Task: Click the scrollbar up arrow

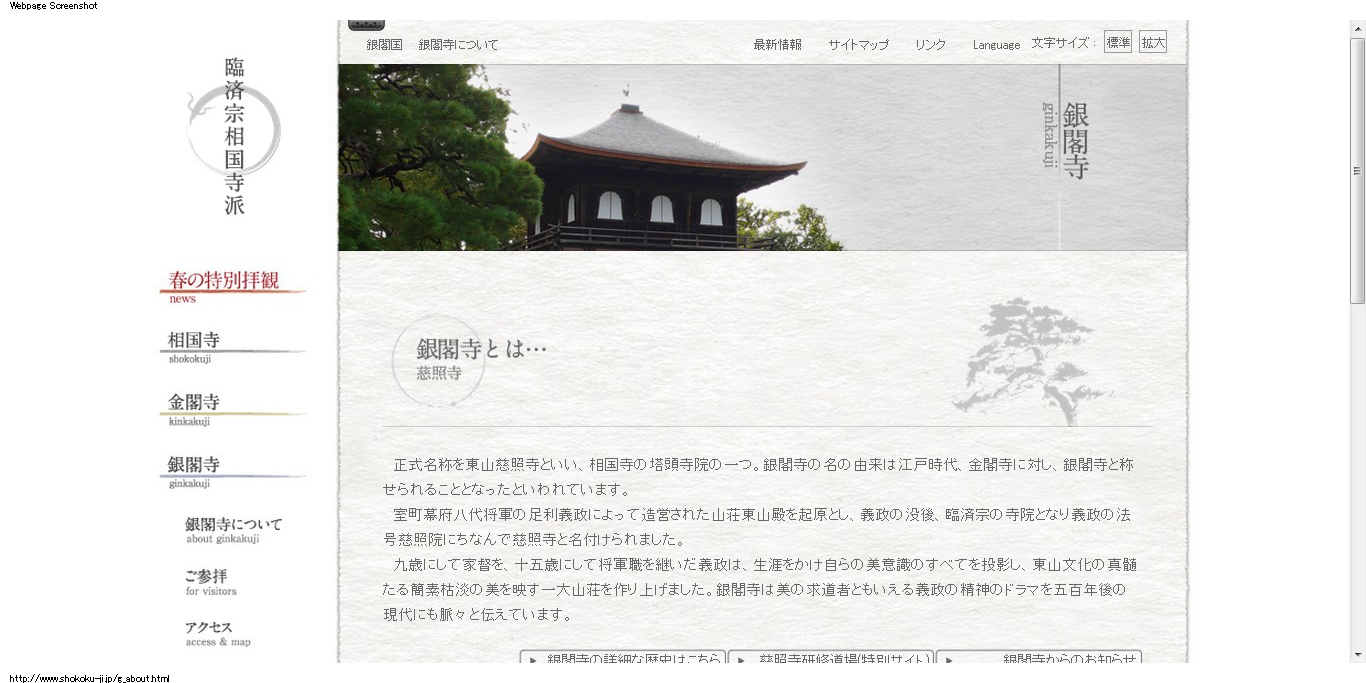Action: click(x=1357, y=28)
